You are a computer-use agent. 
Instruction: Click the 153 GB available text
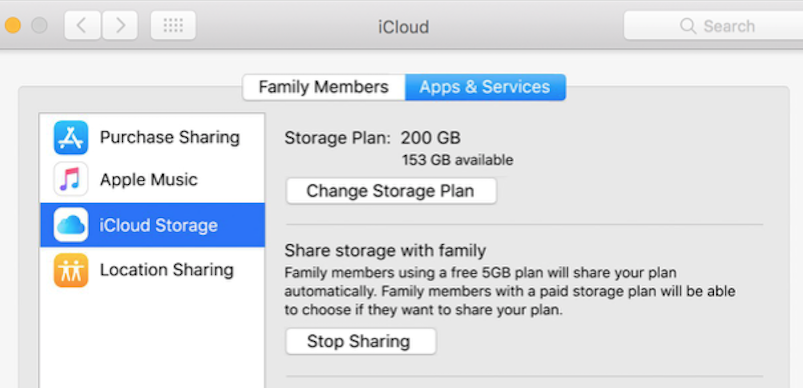457,160
